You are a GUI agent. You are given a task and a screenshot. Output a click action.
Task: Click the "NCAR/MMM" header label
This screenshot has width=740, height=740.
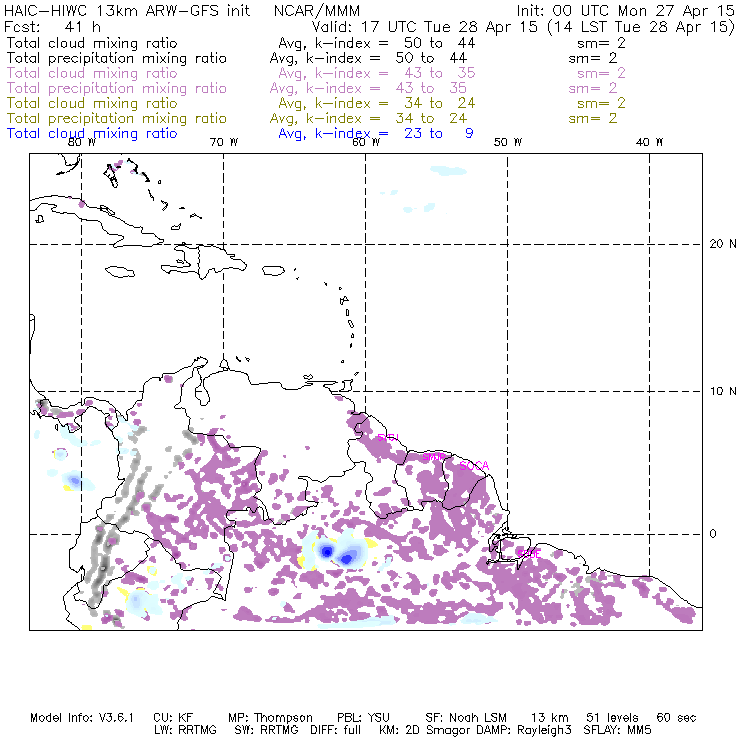(x=317, y=11)
